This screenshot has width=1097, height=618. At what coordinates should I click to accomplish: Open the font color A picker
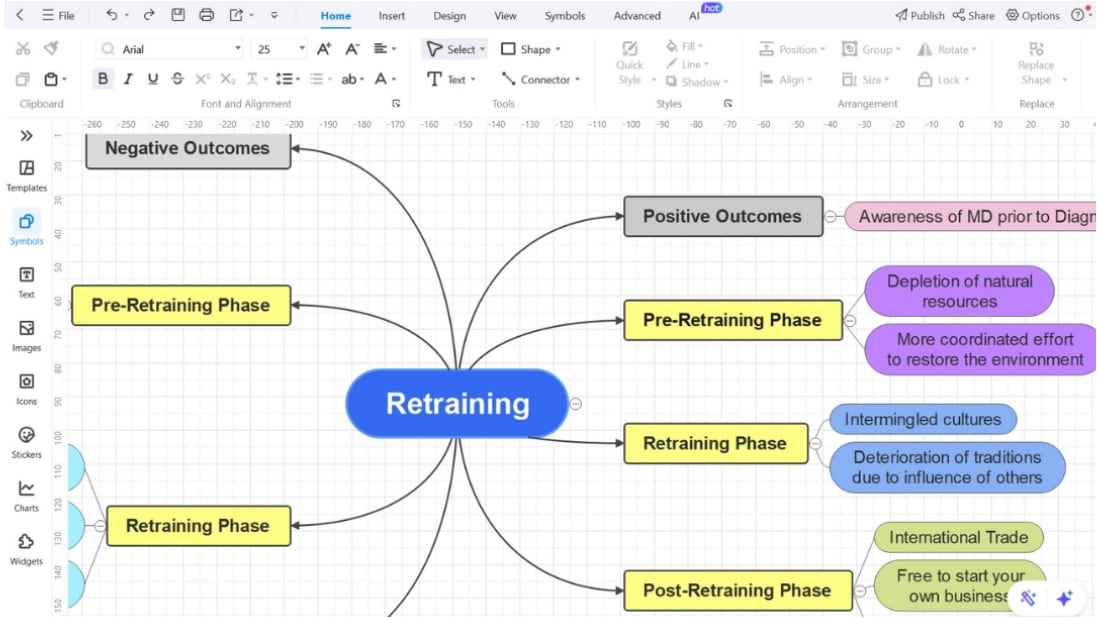pyautogui.click(x=385, y=79)
